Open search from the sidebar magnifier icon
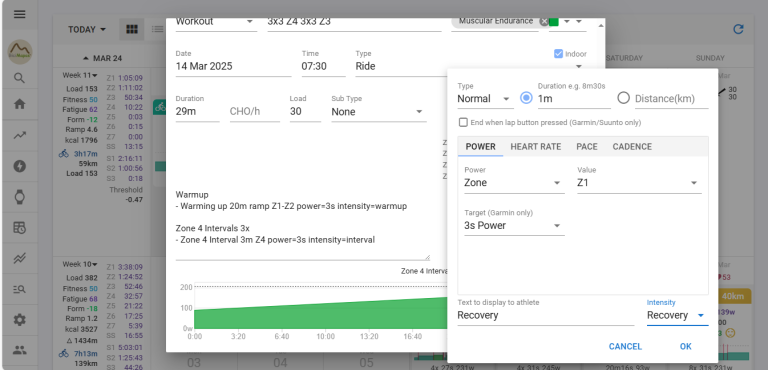 point(20,78)
